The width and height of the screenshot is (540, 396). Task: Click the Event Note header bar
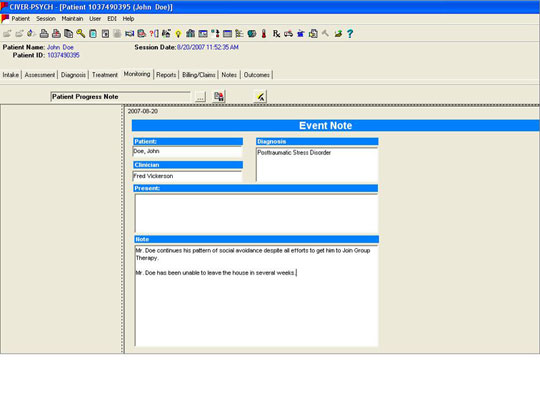(335, 126)
